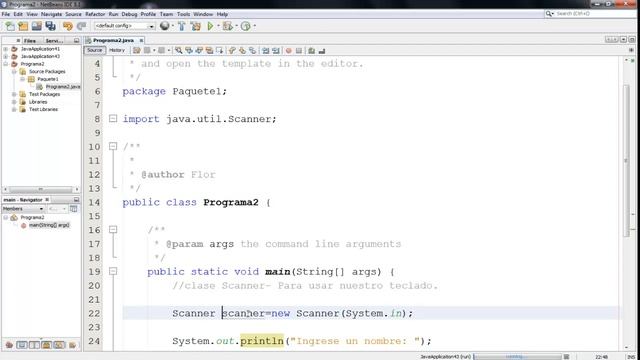
Task: Click the run progress bar in the status bar
Action: point(517,357)
